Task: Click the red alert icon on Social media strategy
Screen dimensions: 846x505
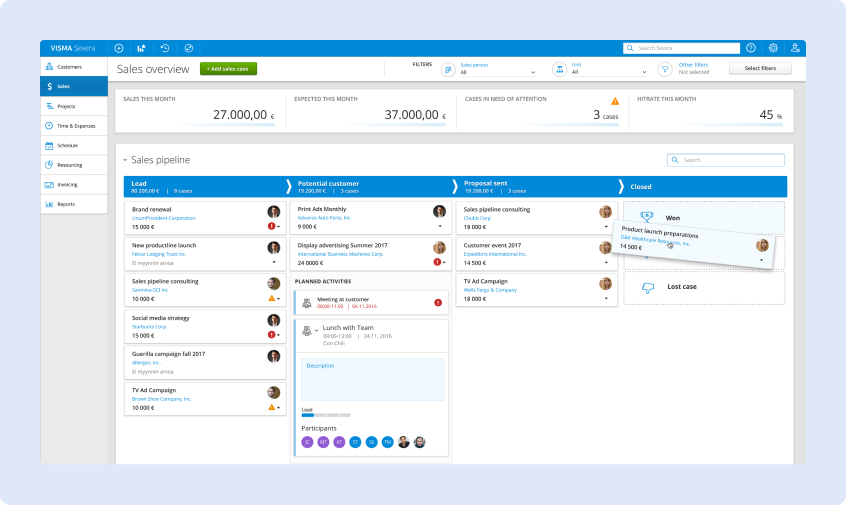Action: (271, 335)
